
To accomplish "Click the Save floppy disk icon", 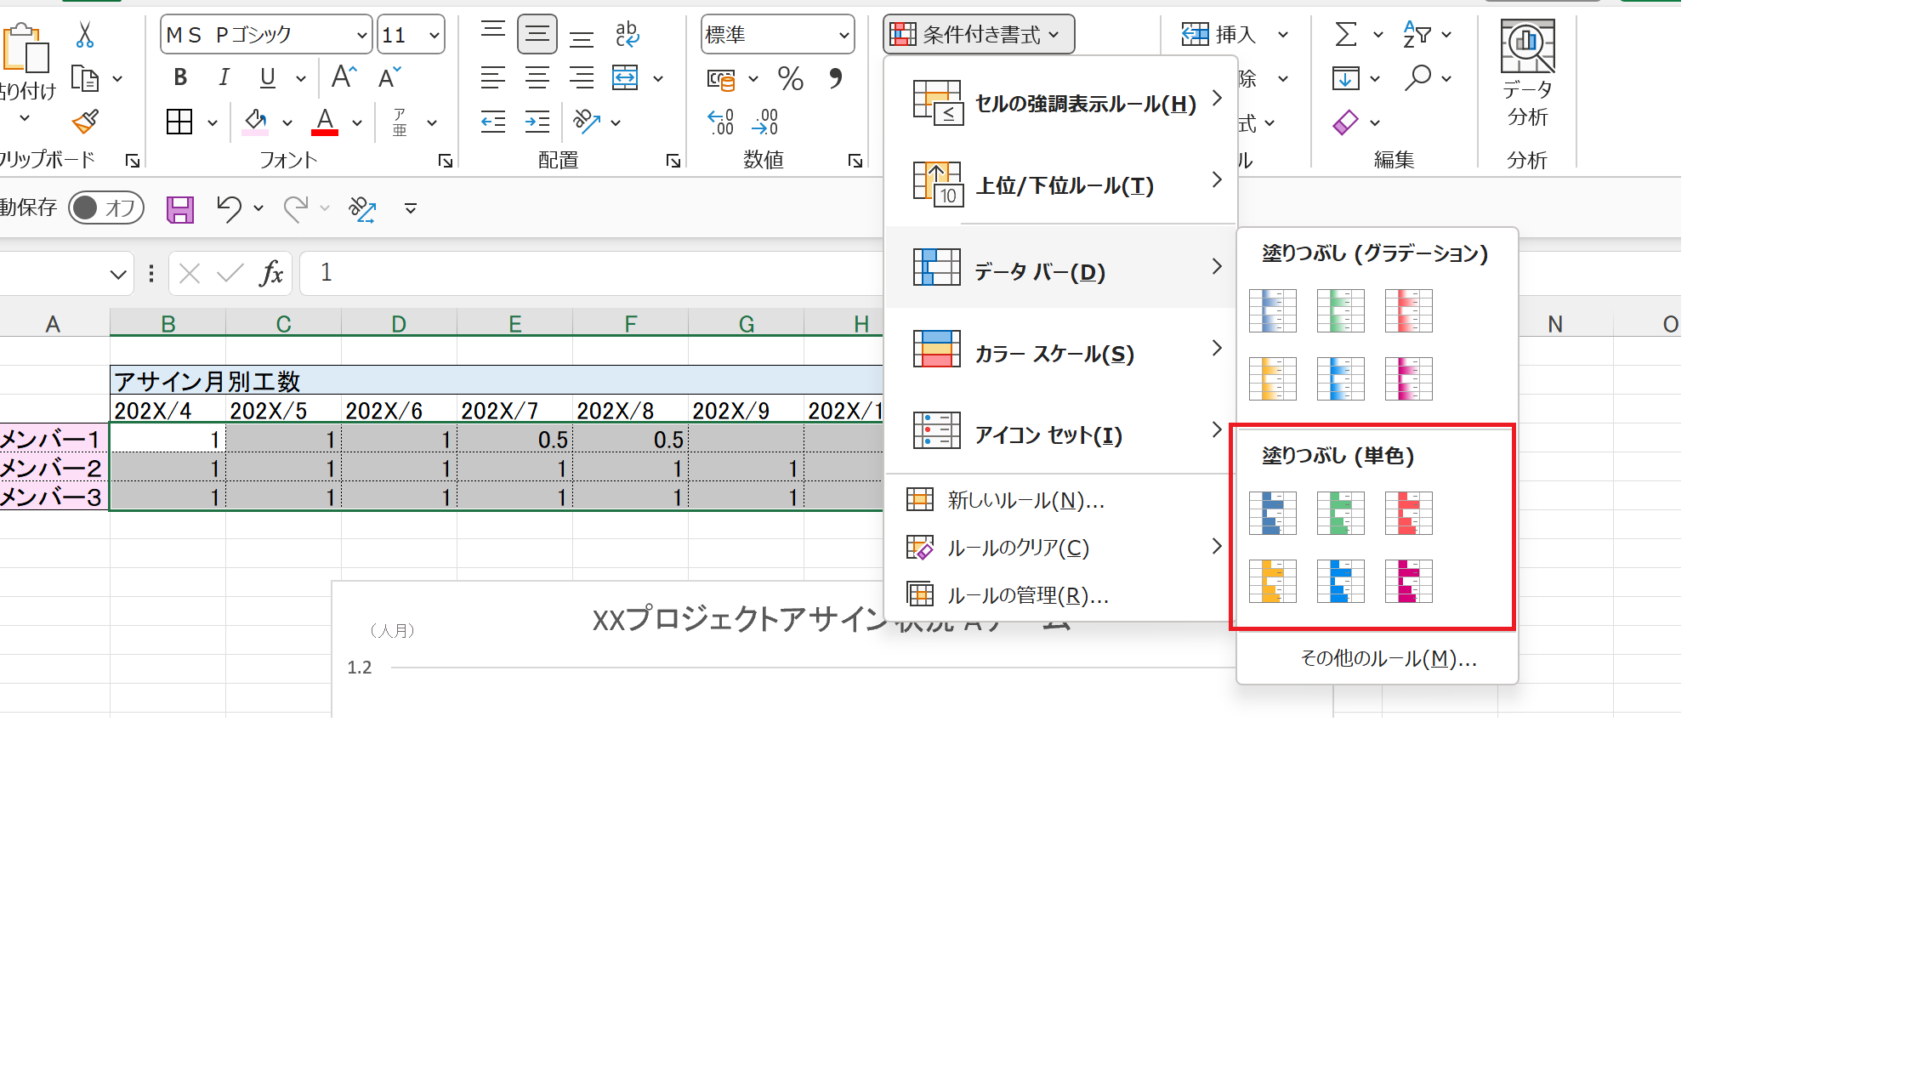I will pos(180,209).
